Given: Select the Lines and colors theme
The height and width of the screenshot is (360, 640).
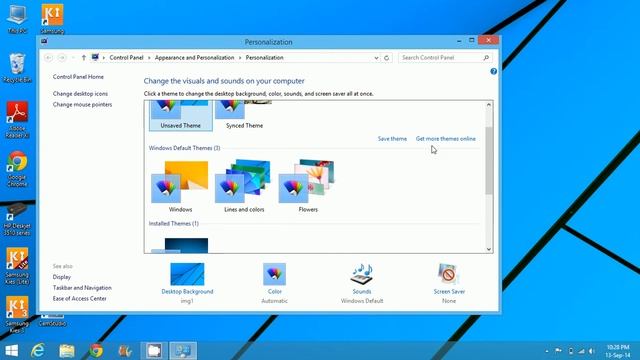Looking at the screenshot, I should click(x=244, y=186).
